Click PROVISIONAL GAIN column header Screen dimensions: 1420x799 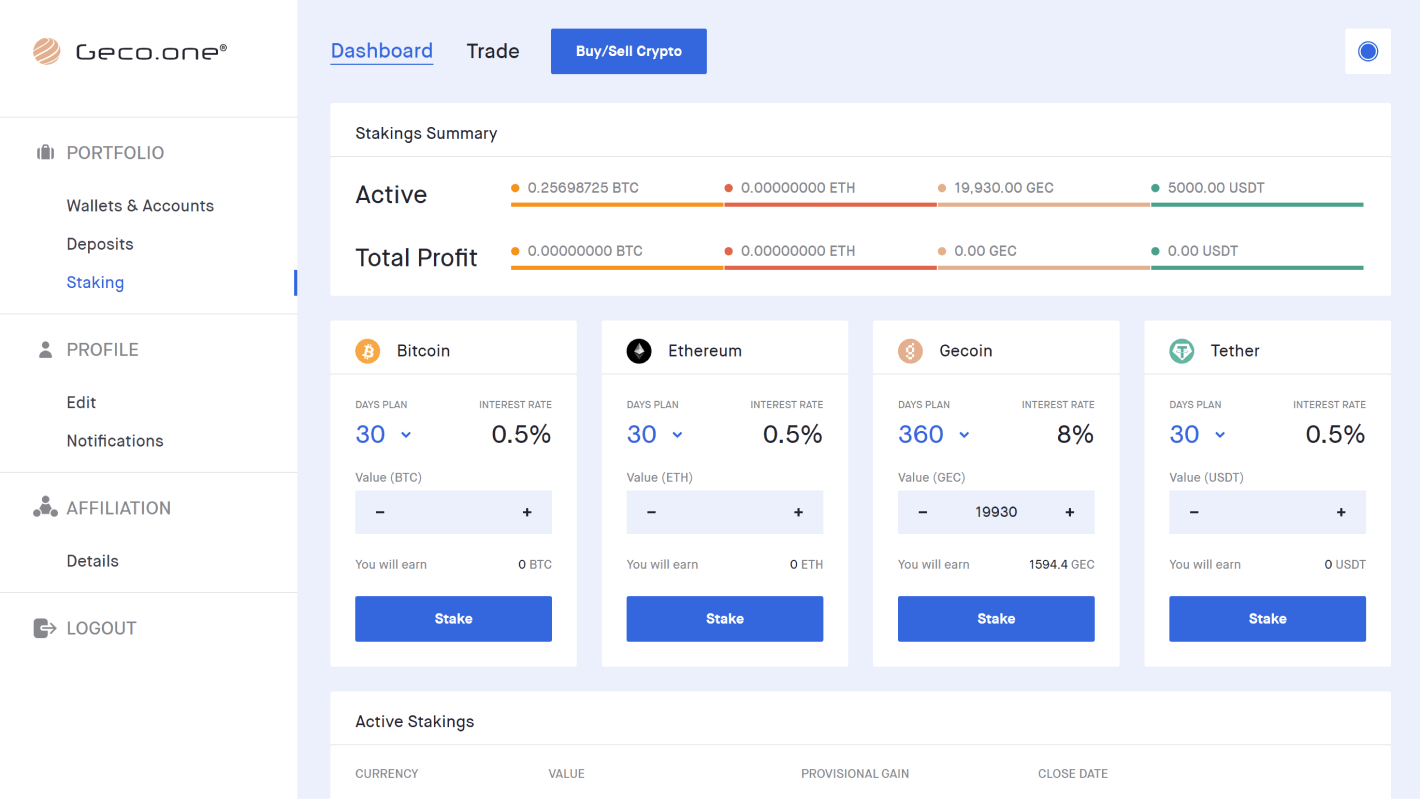tap(855, 774)
